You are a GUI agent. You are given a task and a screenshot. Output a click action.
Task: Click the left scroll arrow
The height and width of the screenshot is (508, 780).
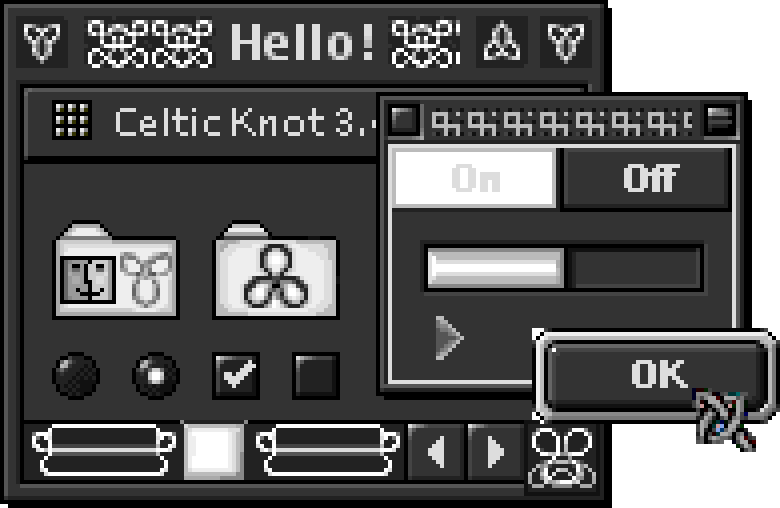click(x=436, y=452)
